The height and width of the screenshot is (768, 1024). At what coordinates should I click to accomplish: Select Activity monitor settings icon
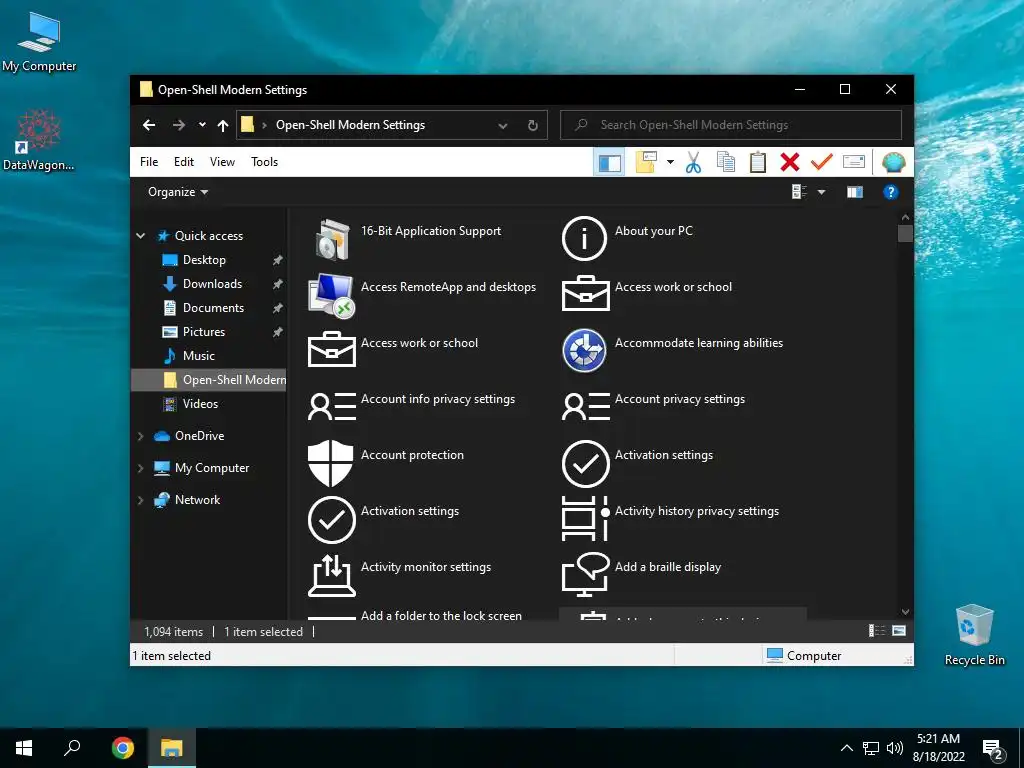[x=332, y=575]
